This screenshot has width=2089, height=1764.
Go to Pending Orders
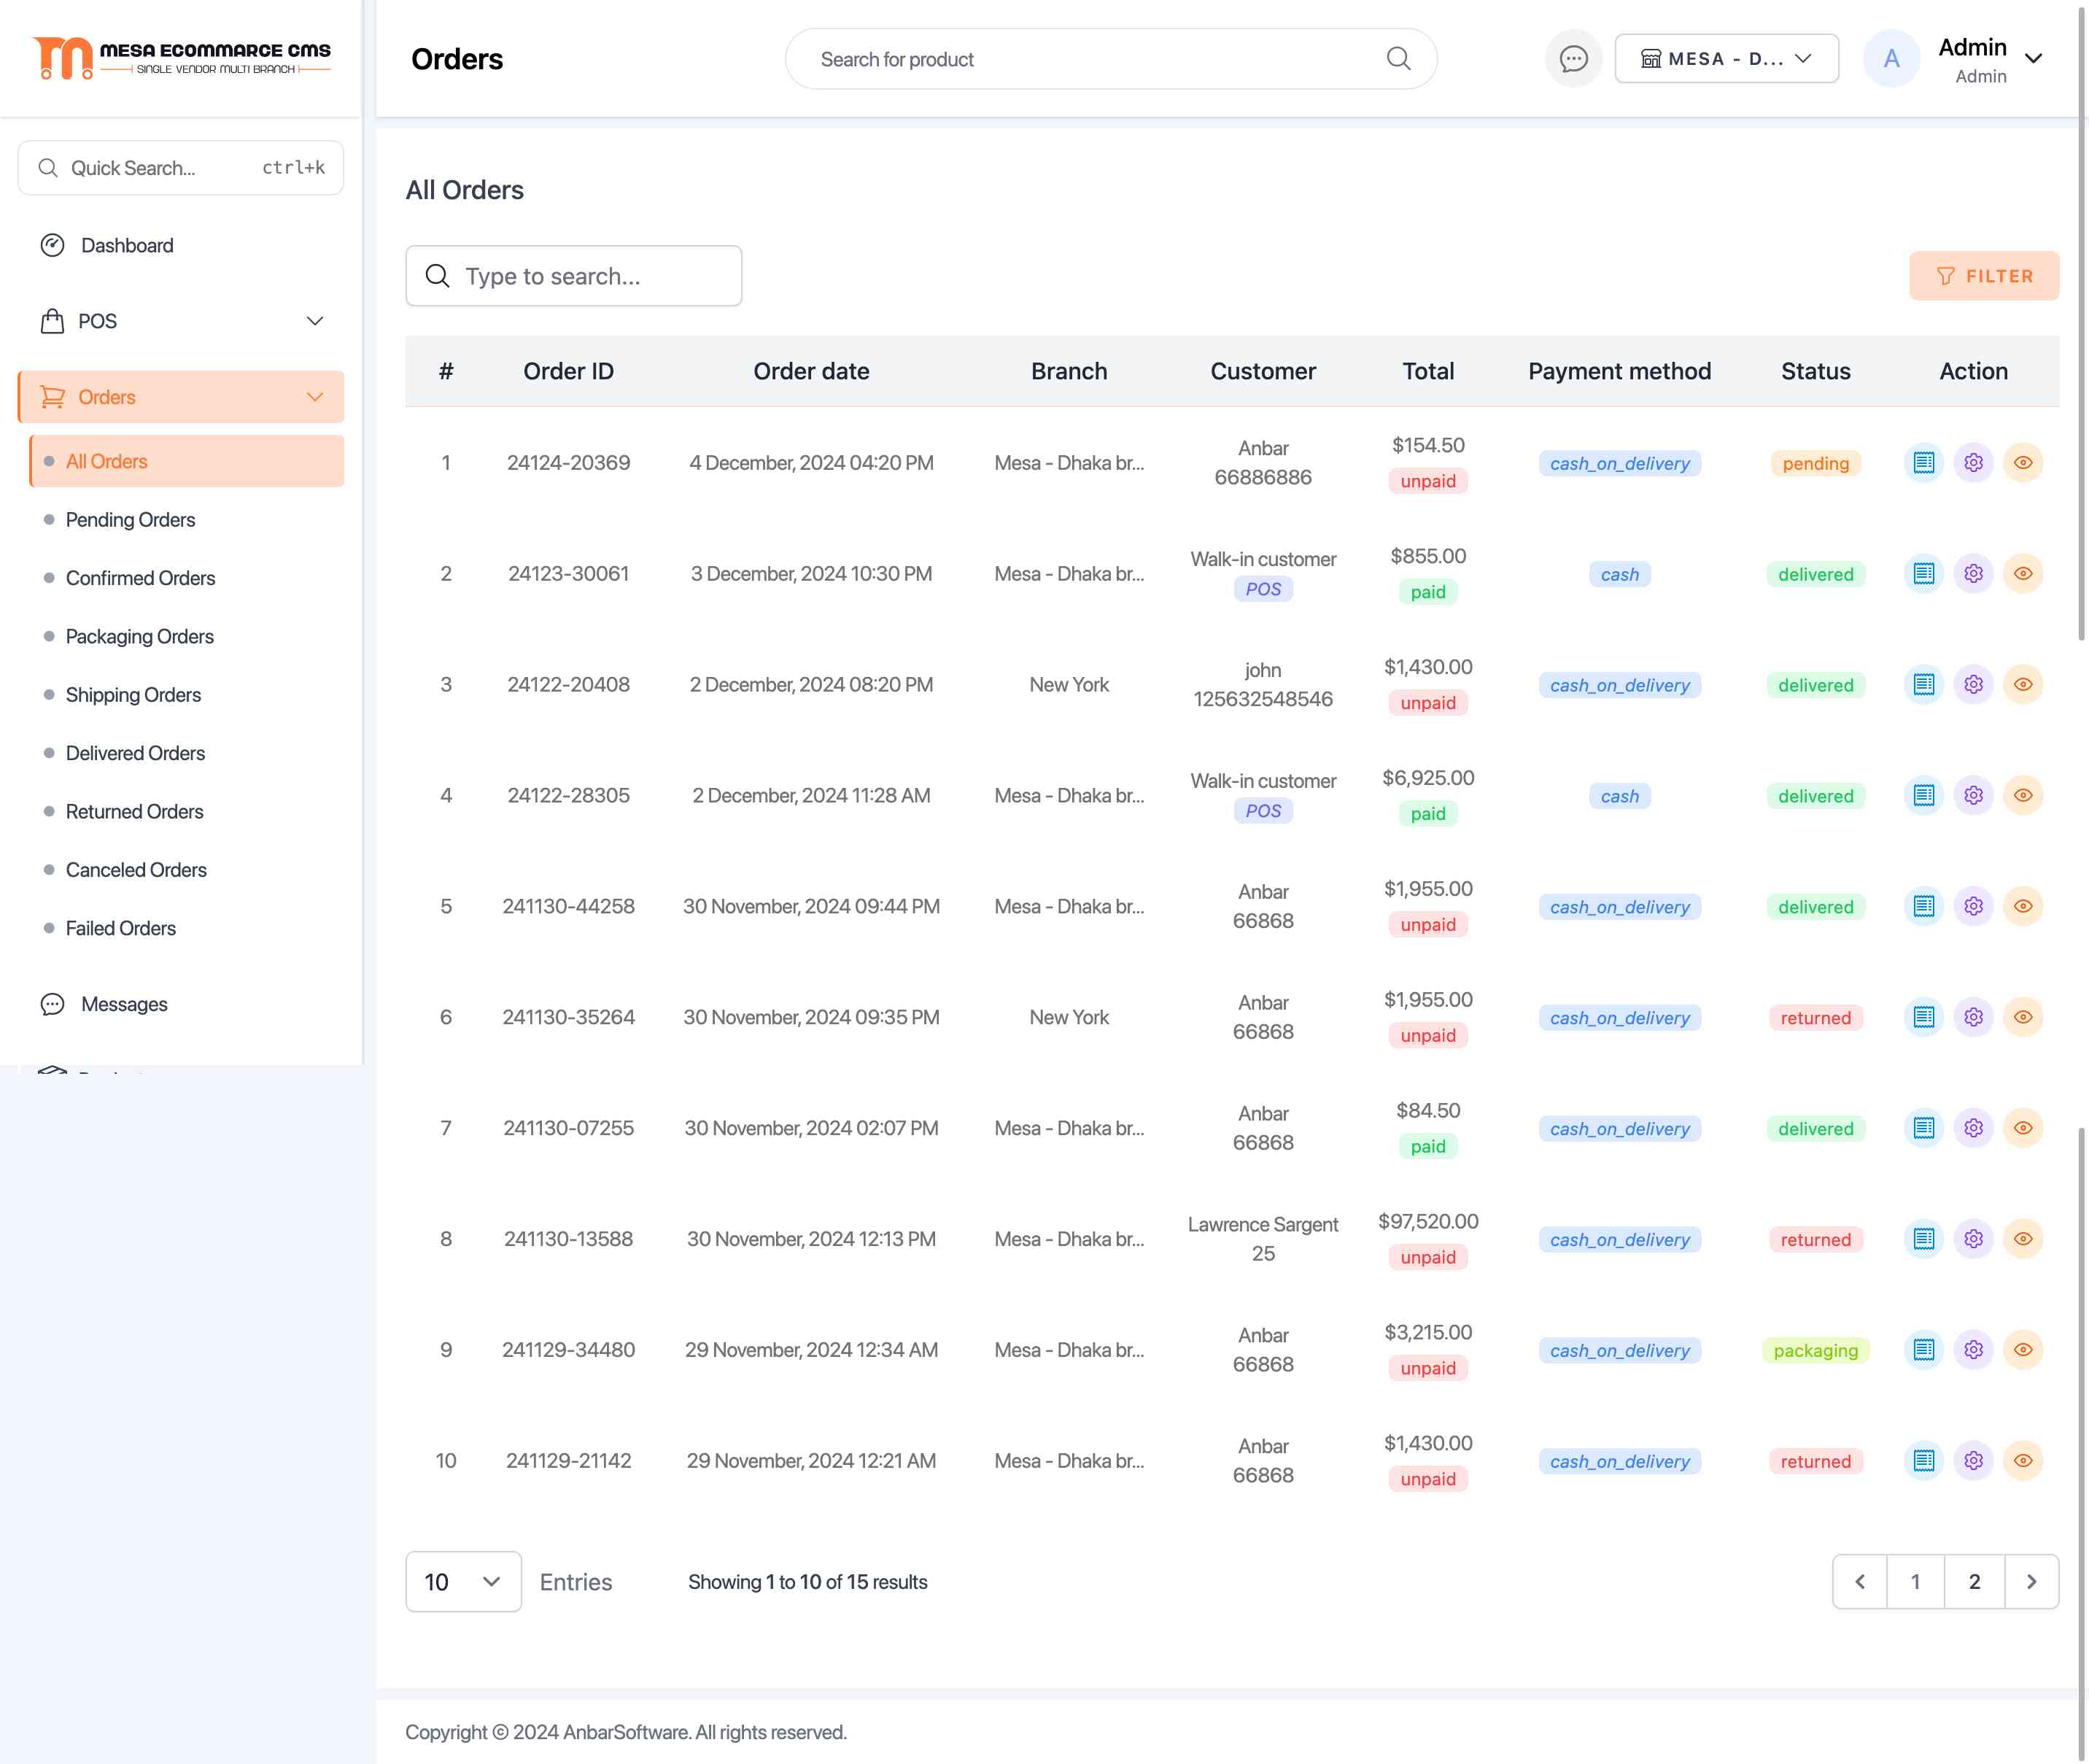coord(130,520)
